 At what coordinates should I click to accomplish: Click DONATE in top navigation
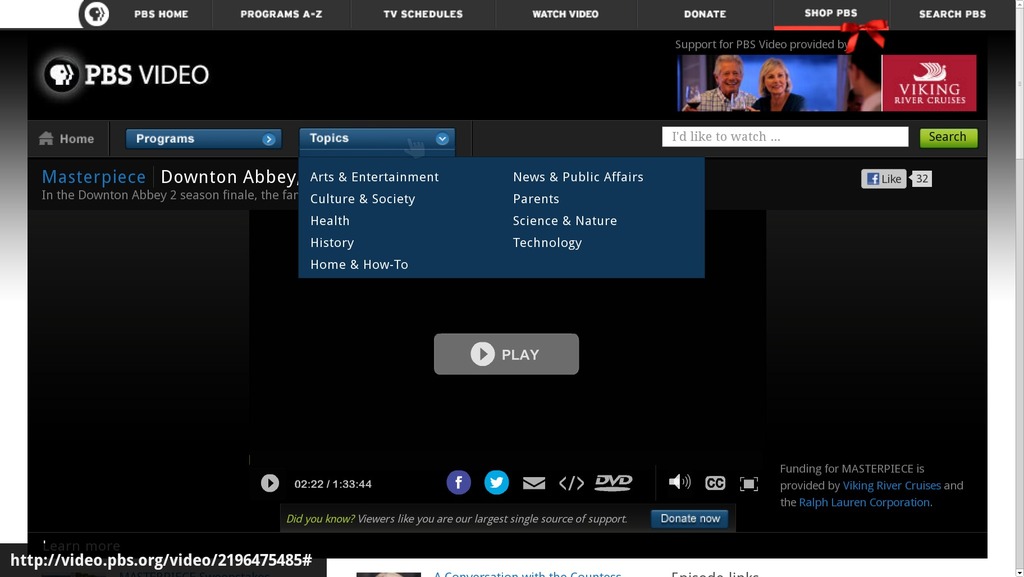point(705,14)
